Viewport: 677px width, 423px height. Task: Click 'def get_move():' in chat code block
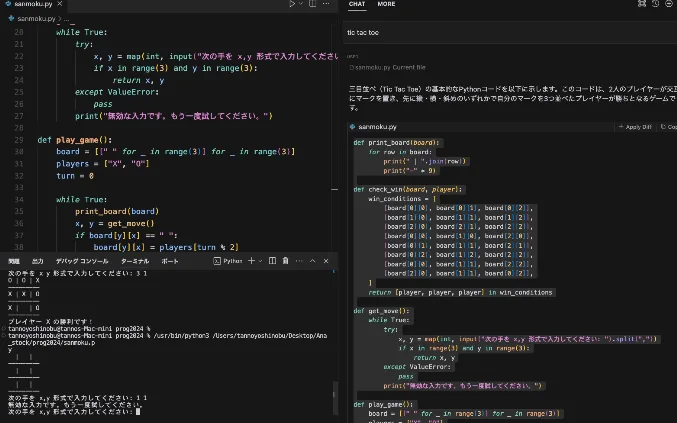(x=381, y=311)
